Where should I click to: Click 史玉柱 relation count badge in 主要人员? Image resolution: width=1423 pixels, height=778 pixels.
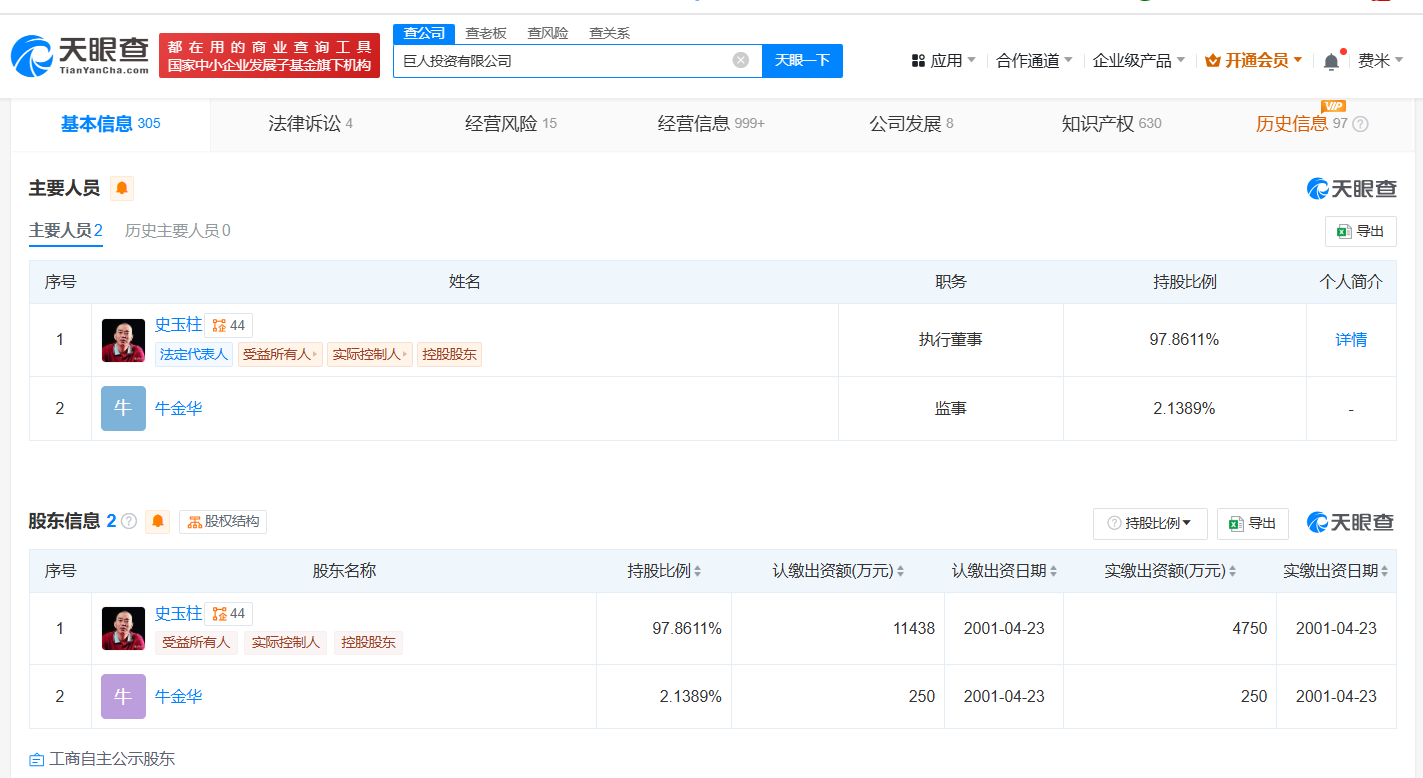tap(229, 325)
